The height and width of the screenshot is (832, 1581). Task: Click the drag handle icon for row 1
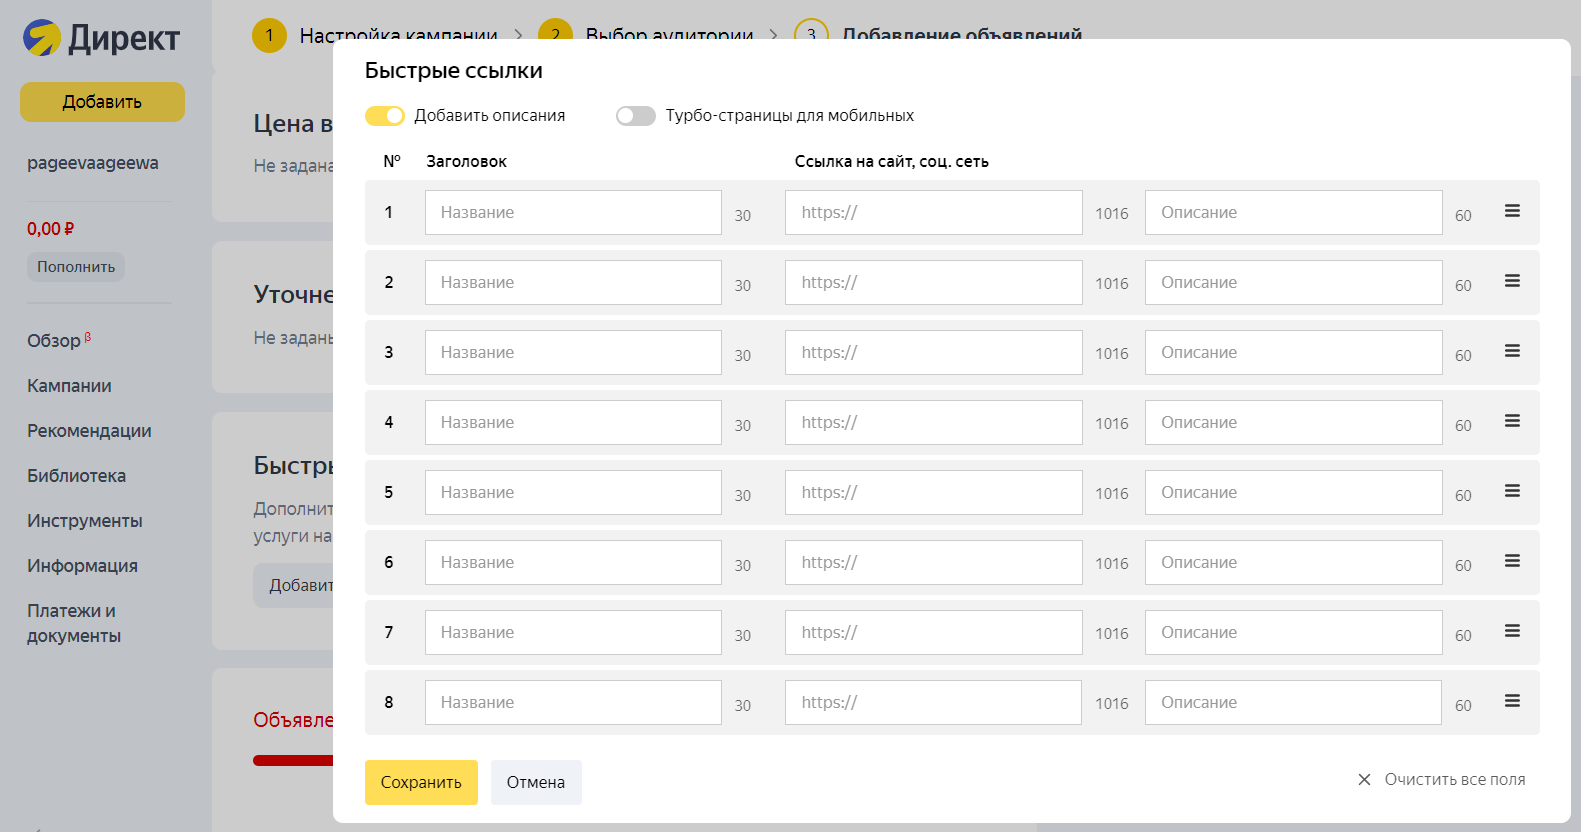pos(1512,211)
